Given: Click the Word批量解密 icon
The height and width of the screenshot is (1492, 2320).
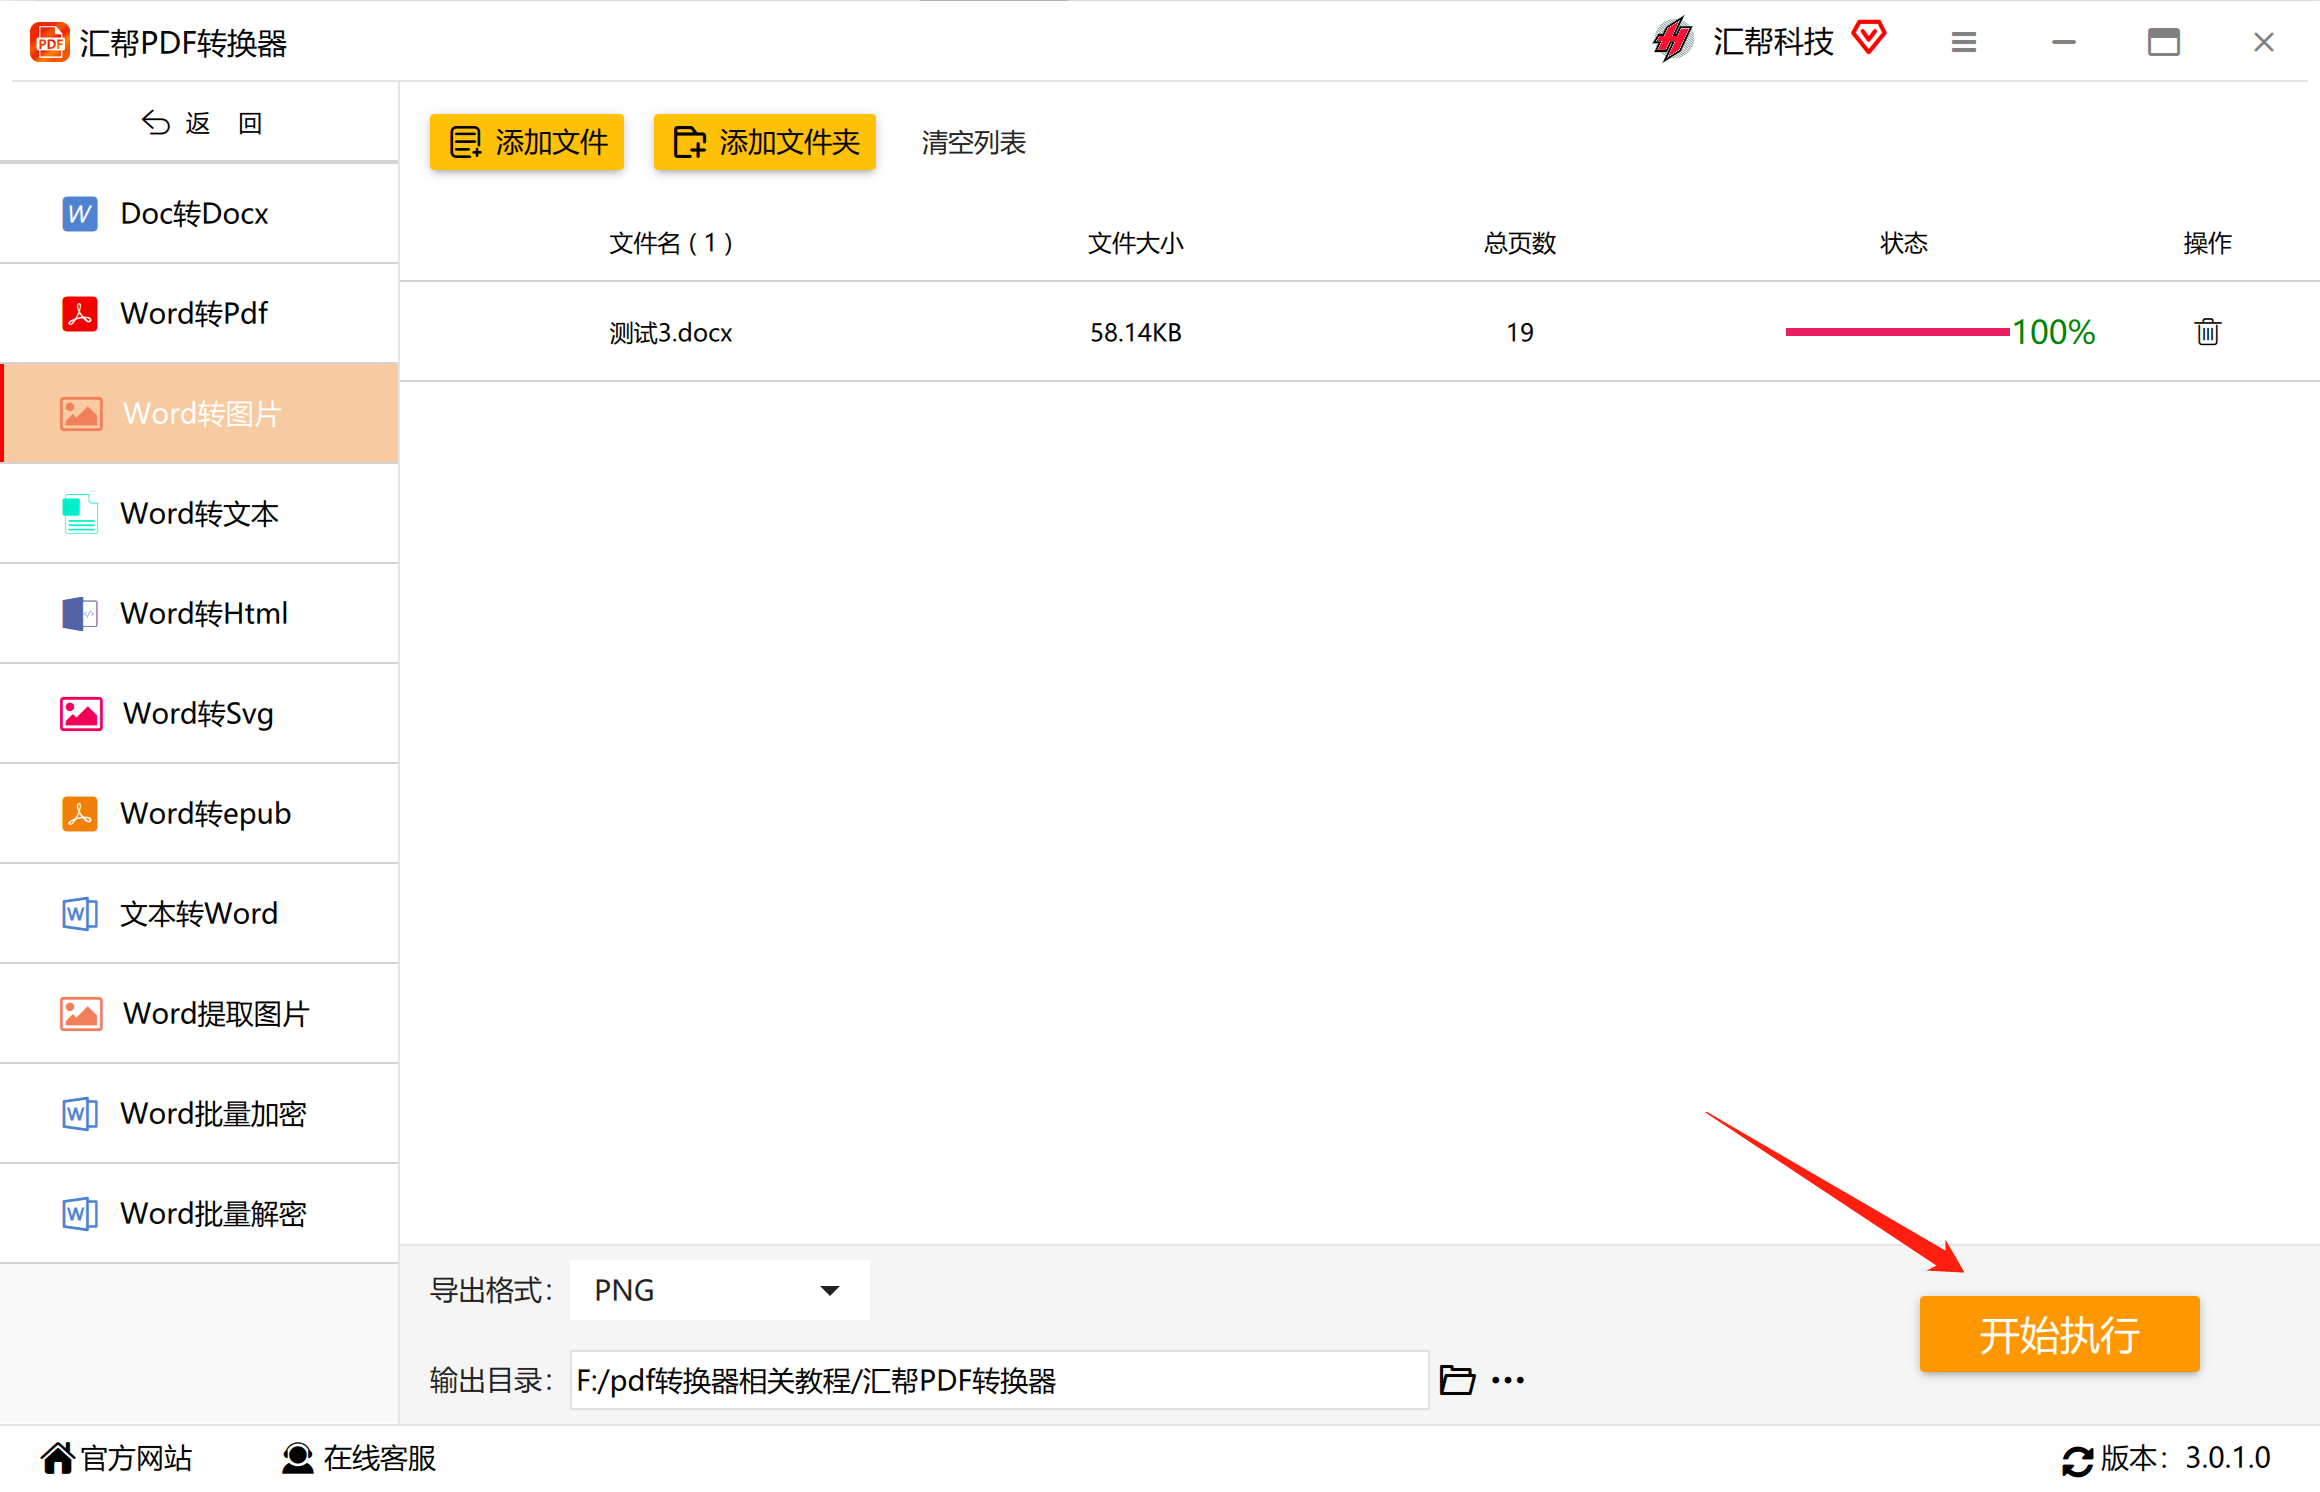Looking at the screenshot, I should pyautogui.click(x=80, y=1213).
